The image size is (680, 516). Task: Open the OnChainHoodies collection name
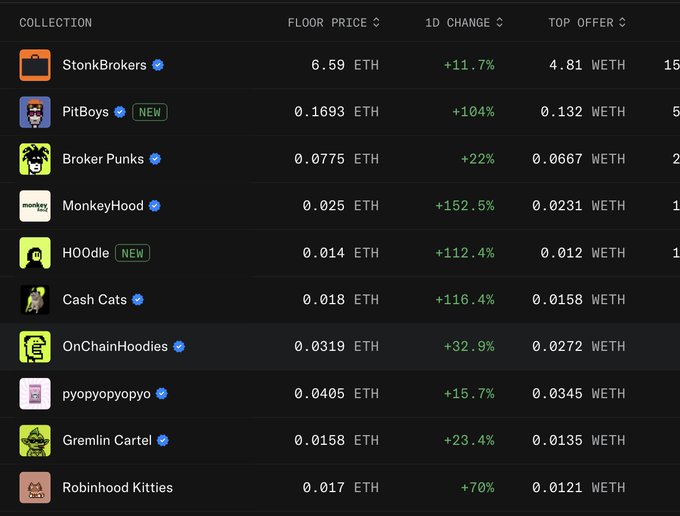[115, 346]
